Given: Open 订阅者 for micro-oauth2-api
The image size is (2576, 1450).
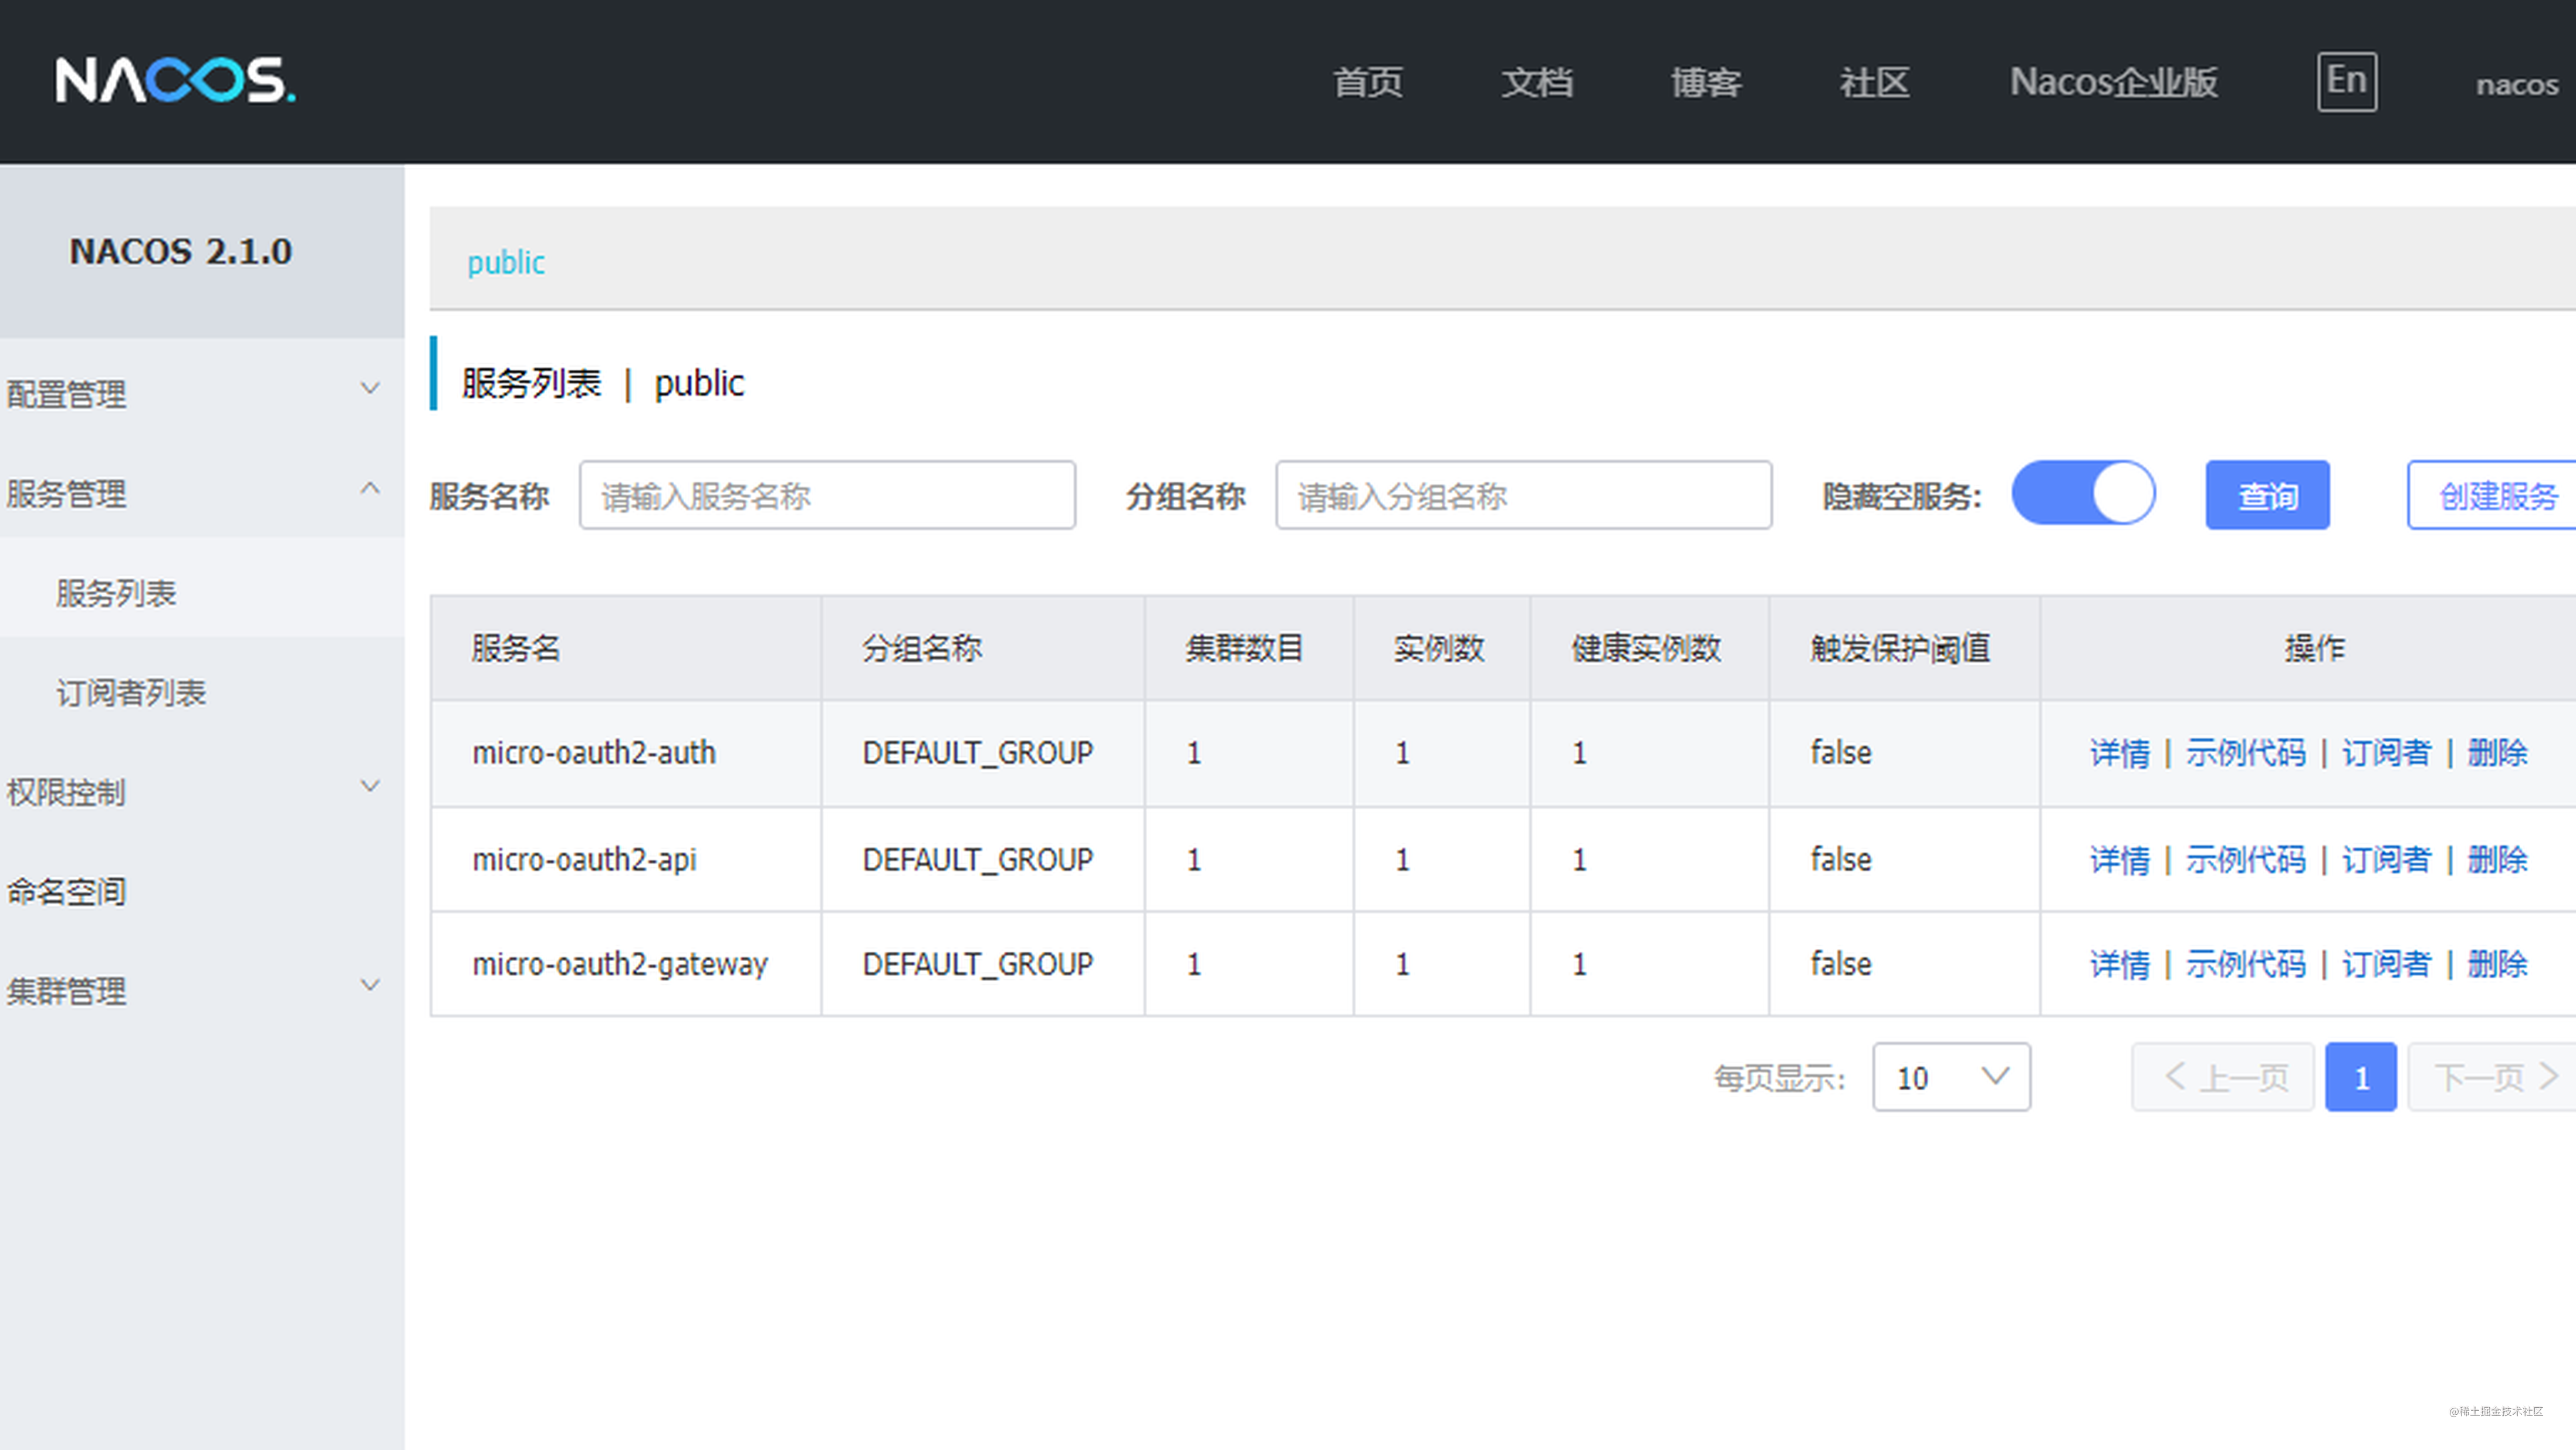Looking at the screenshot, I should (x=2386, y=859).
